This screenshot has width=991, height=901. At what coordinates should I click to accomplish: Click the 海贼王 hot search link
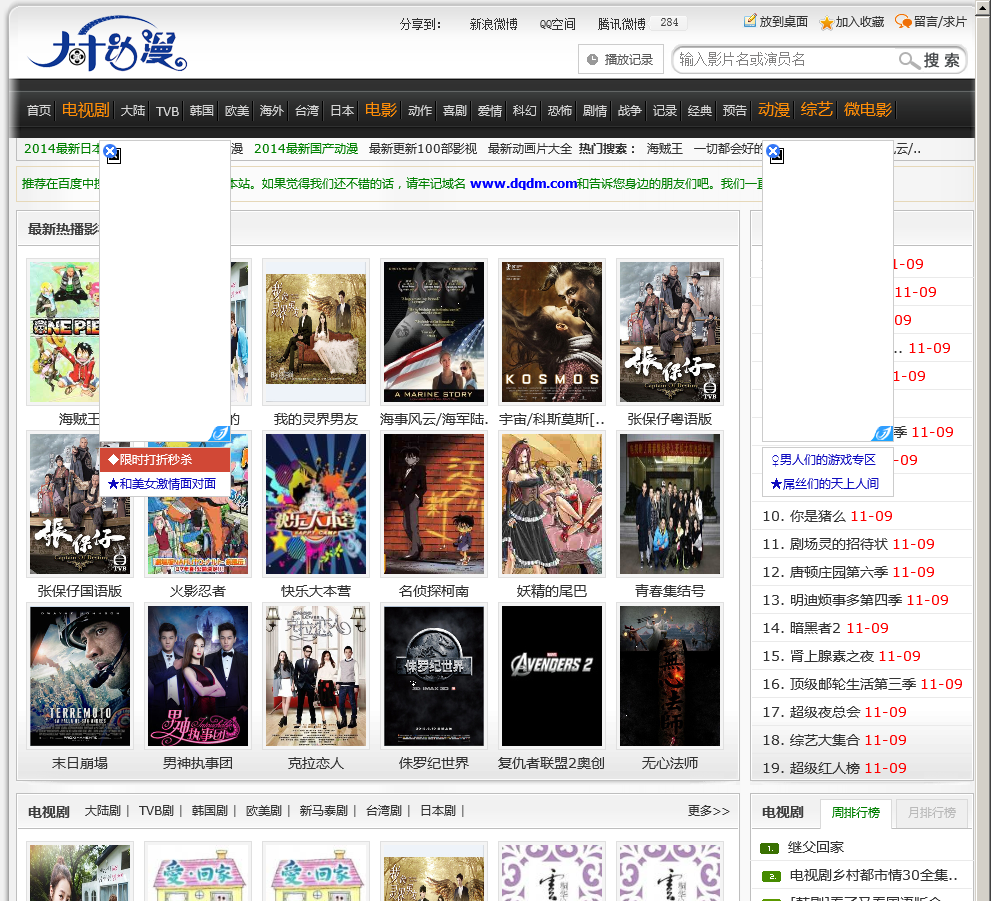tap(664, 148)
